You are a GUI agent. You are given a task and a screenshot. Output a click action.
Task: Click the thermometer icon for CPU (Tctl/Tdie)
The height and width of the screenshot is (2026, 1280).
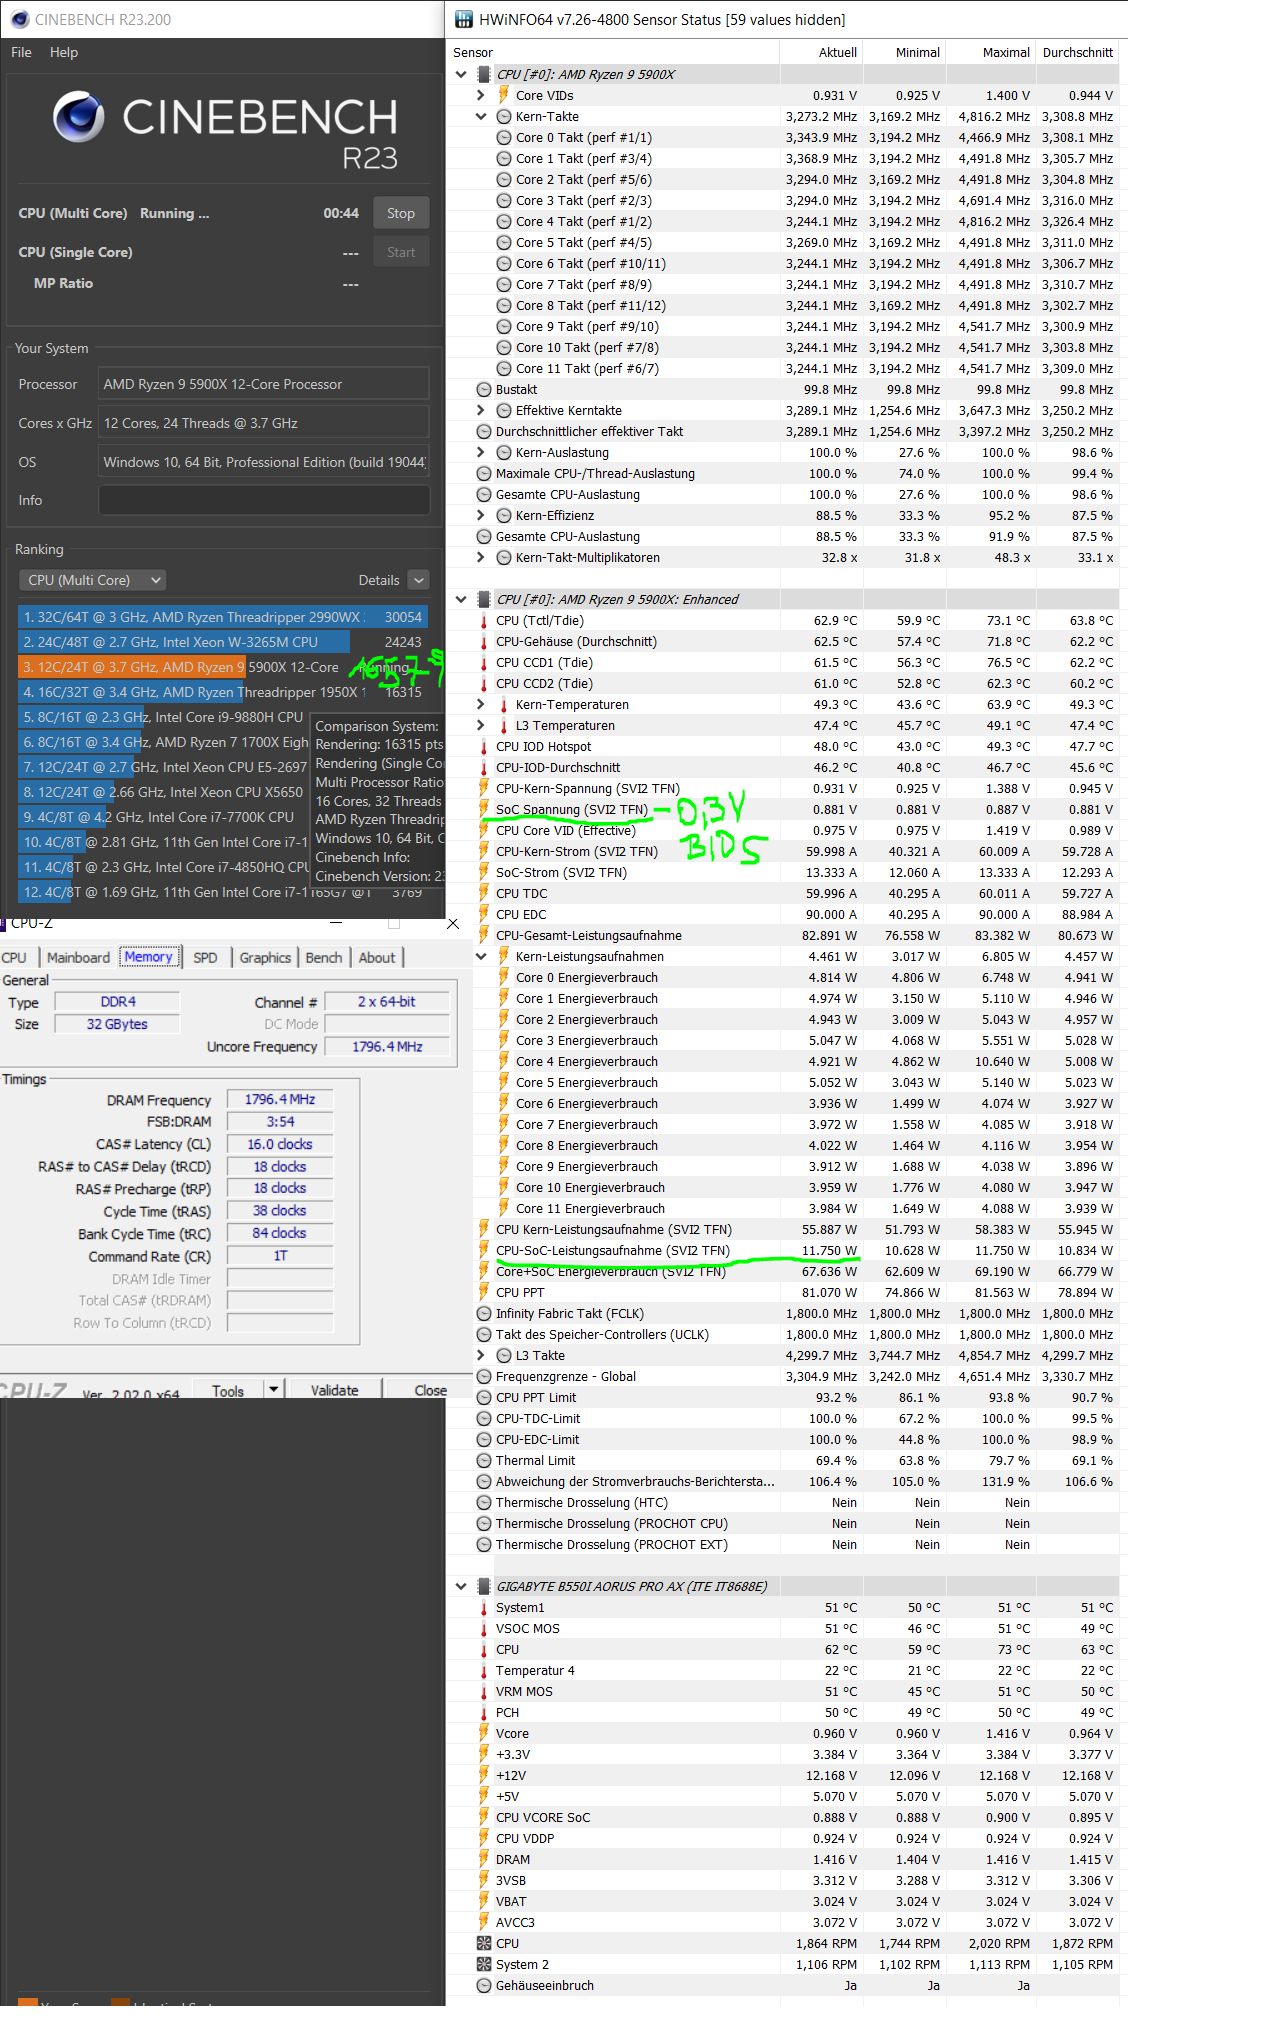point(484,620)
